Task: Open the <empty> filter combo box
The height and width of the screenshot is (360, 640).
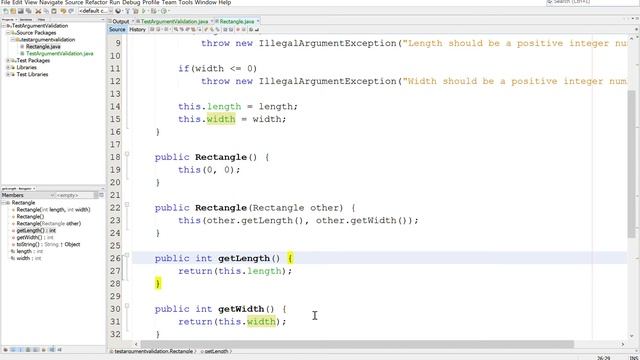Action: (x=77, y=196)
